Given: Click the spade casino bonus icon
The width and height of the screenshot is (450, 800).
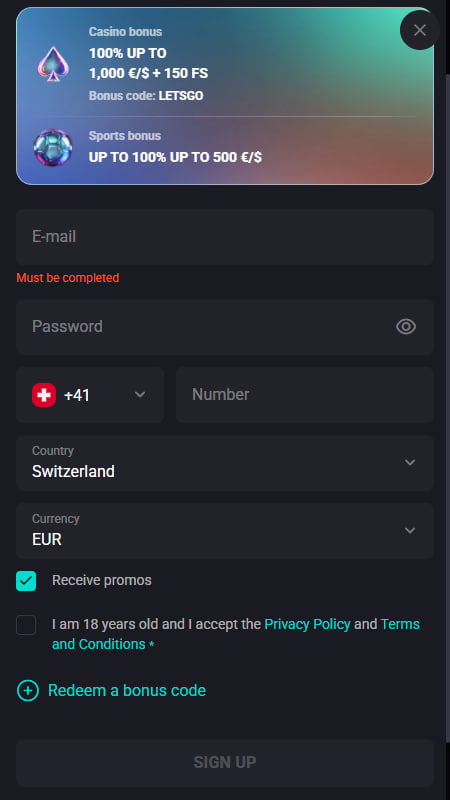Looking at the screenshot, I should click(53, 64).
